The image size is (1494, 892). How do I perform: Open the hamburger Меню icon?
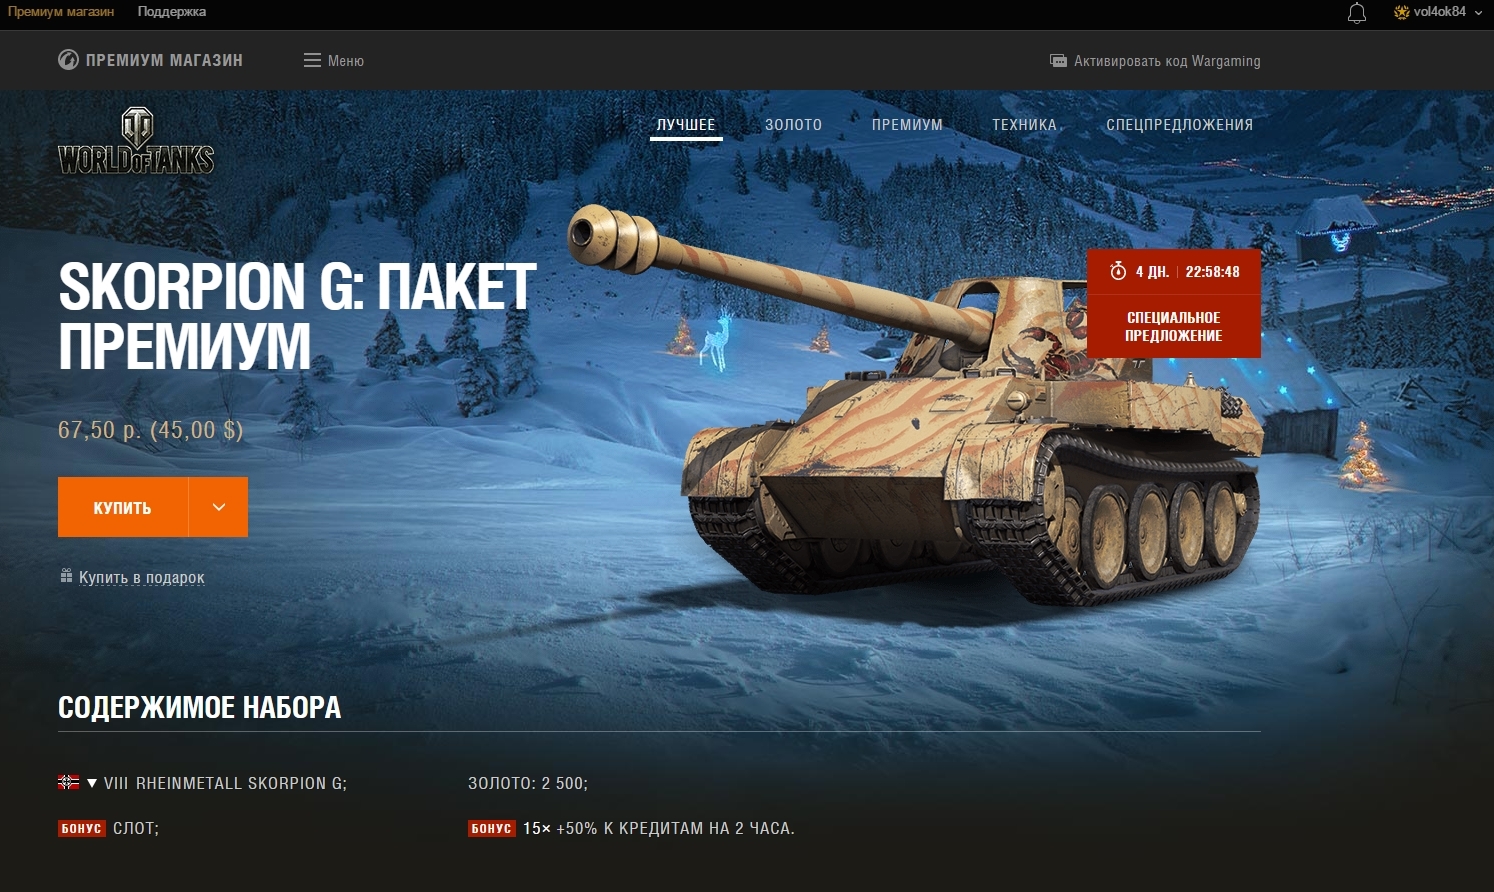pyautogui.click(x=312, y=60)
